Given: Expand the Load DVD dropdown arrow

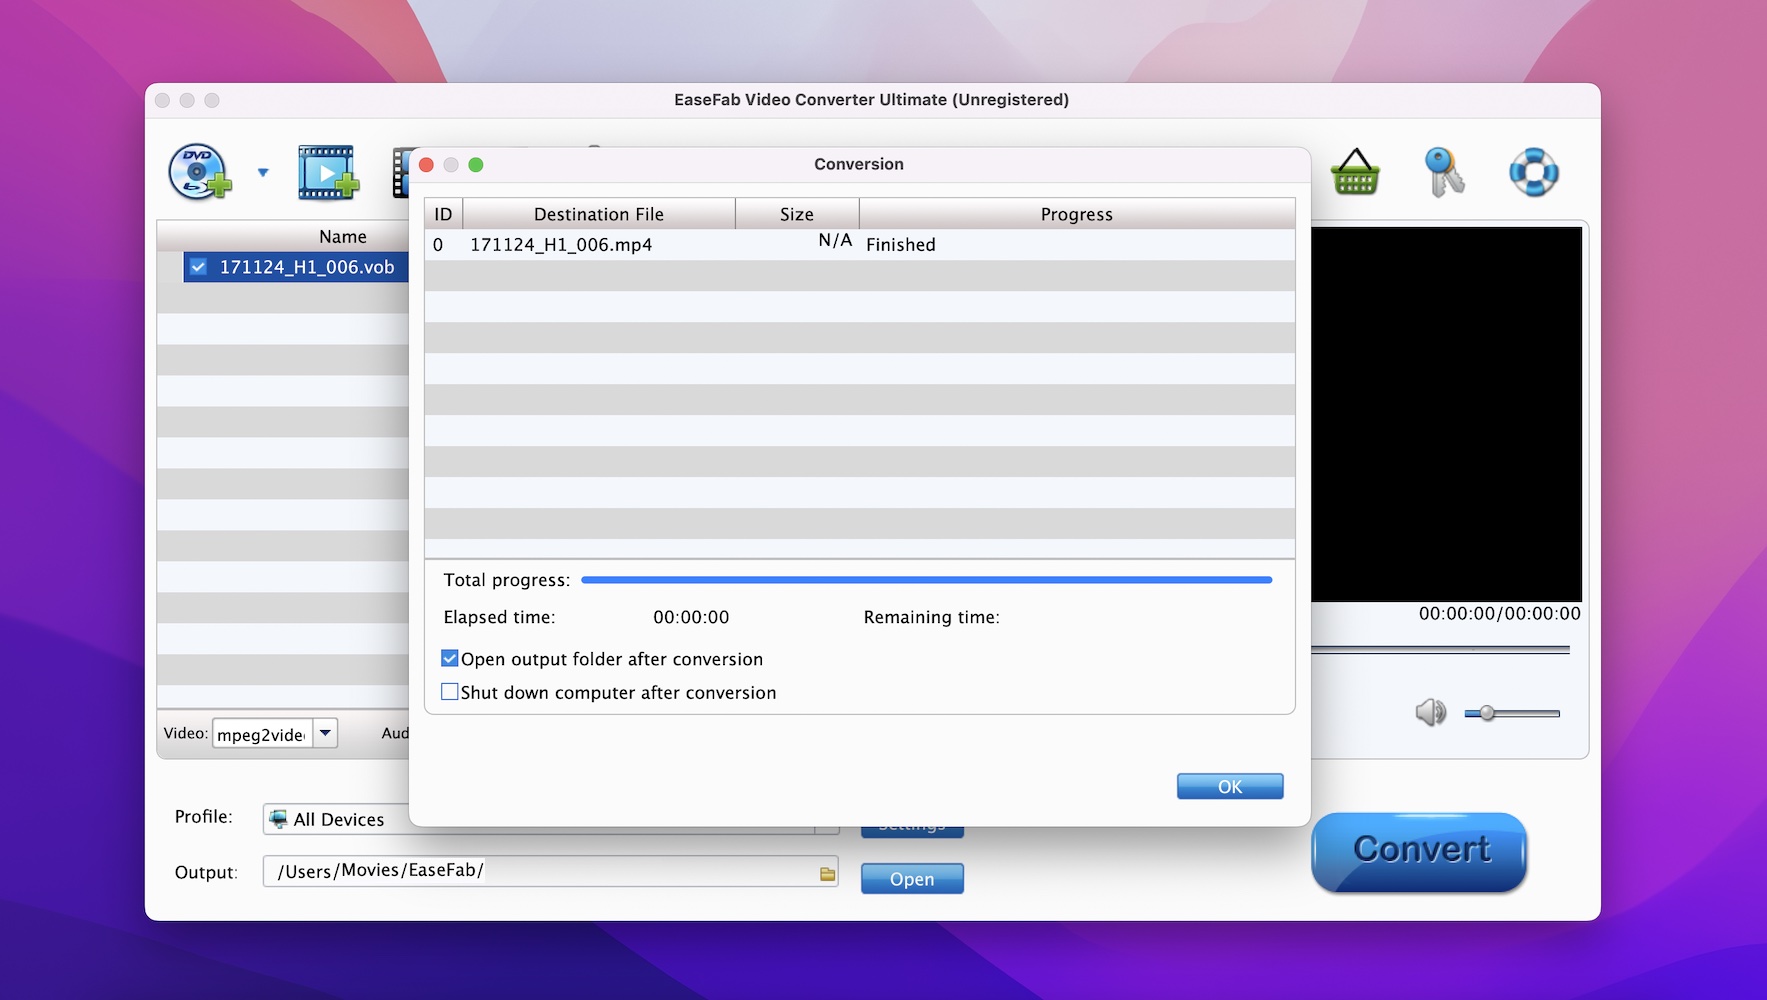Looking at the screenshot, I should click(263, 172).
